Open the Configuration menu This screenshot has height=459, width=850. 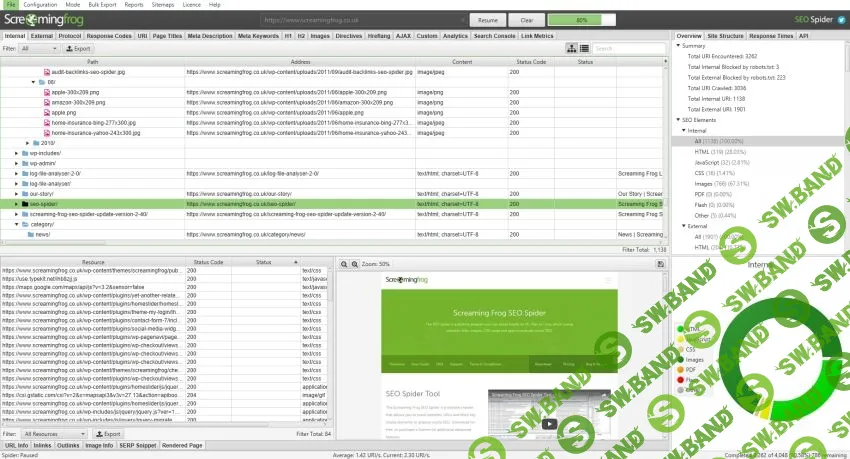40,4
